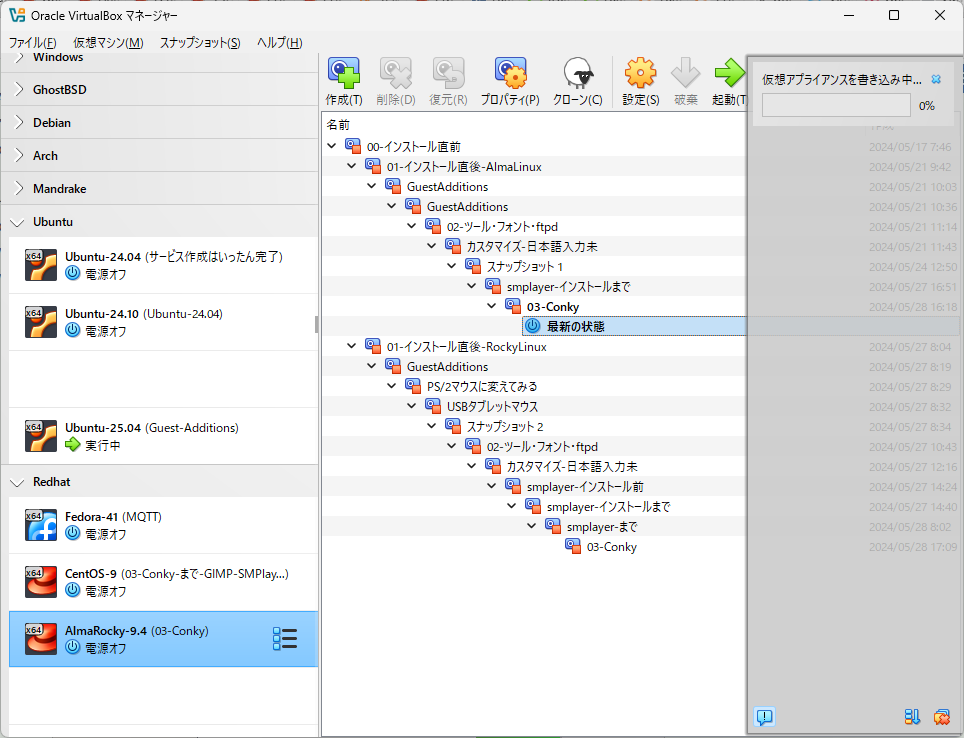This screenshot has width=964, height=738.
Task: Click the 00-インストール直前 snapshot icon
Action: click(x=353, y=146)
